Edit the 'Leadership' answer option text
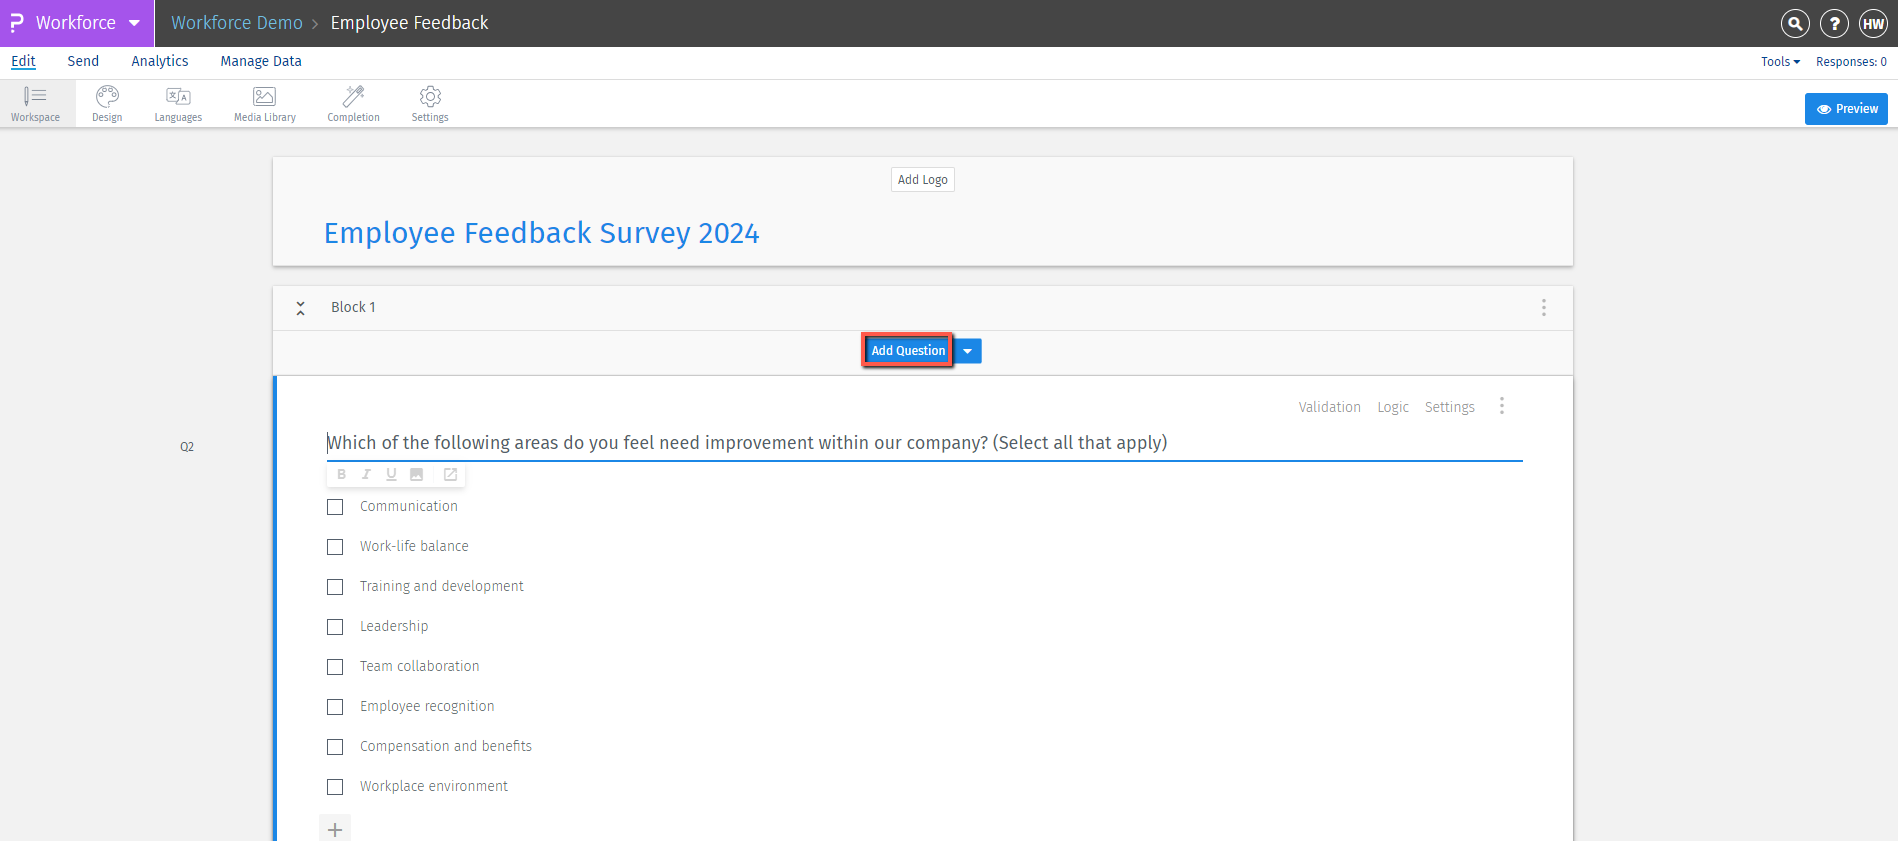1898x841 pixels. (x=394, y=626)
